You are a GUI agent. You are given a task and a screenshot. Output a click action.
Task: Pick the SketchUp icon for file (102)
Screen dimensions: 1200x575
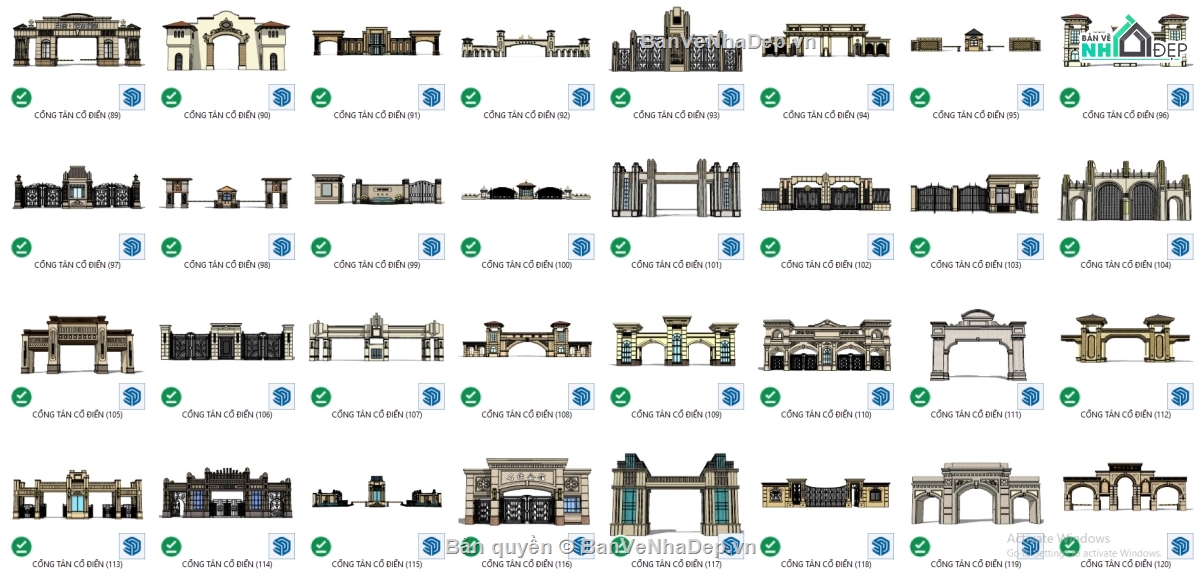click(881, 247)
